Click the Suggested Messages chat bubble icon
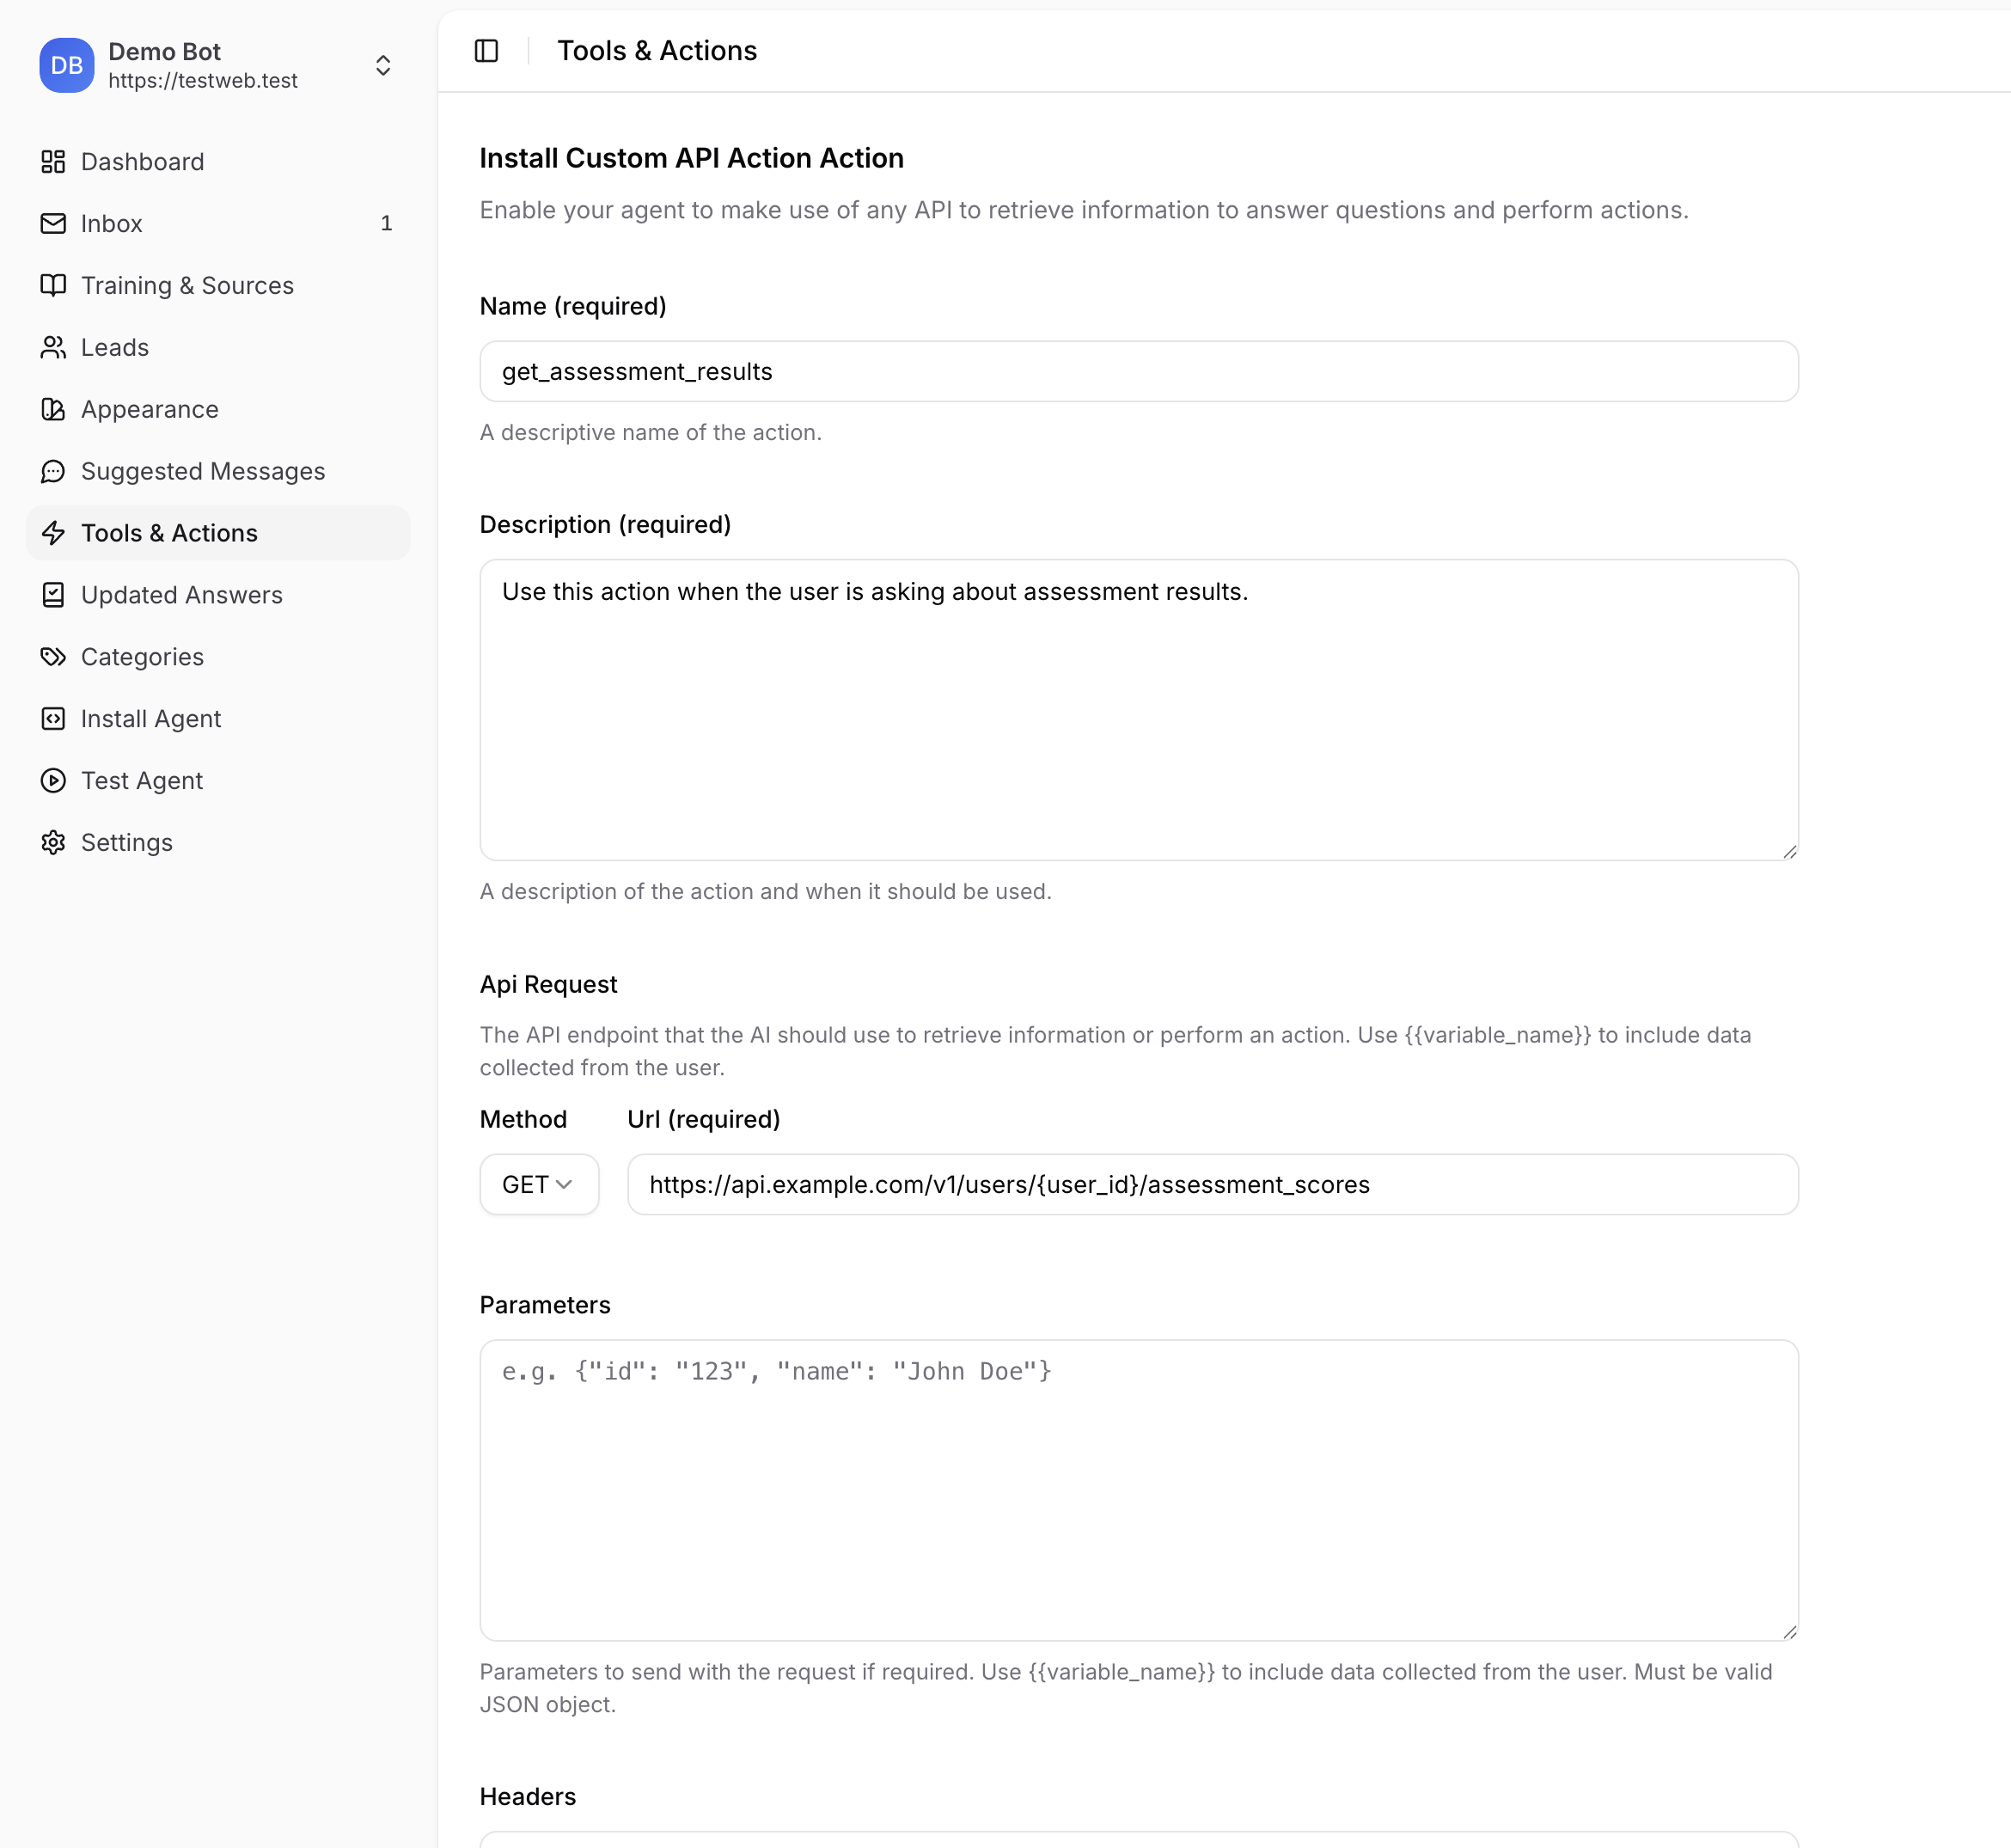This screenshot has width=2011, height=1848. click(x=53, y=471)
